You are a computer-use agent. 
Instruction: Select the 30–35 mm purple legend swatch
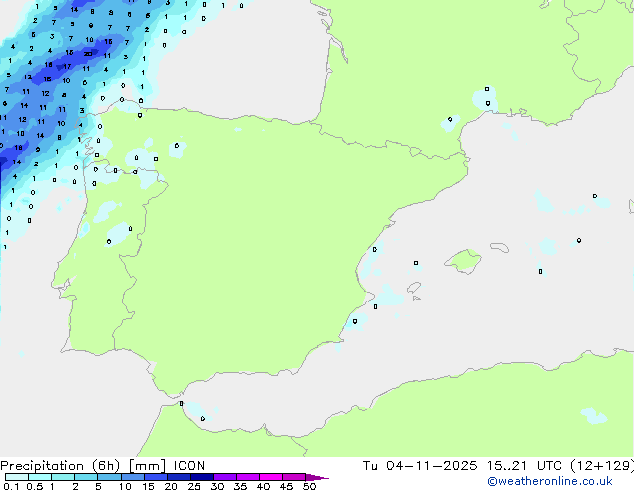click(x=225, y=477)
